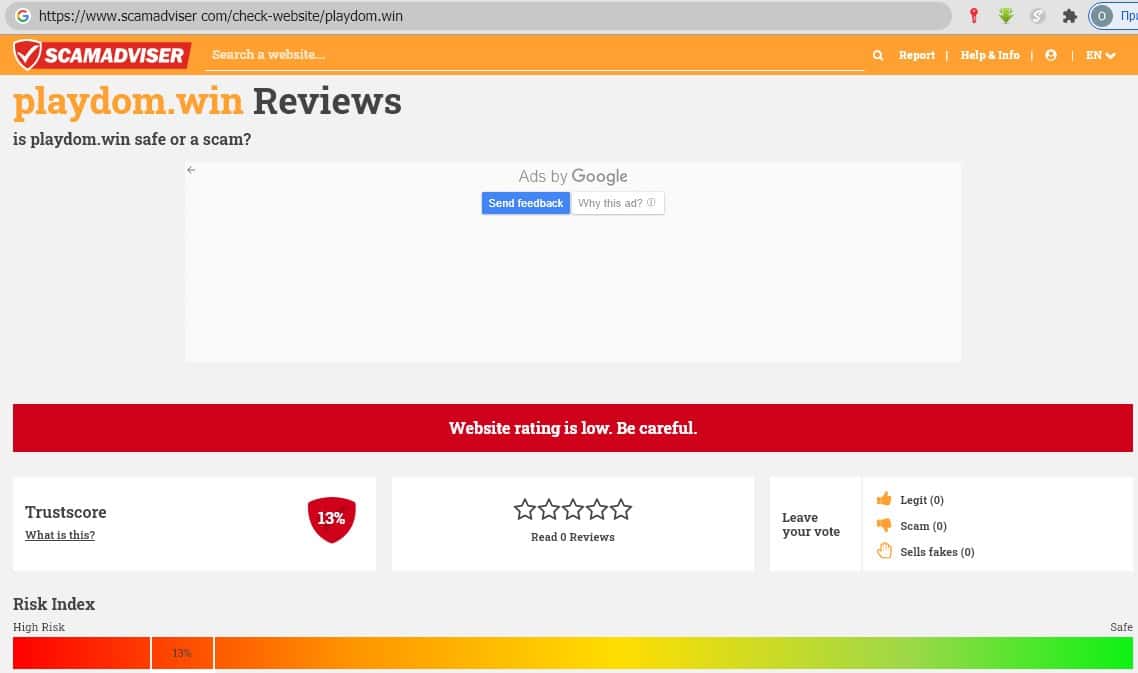Click the hand Sells fakes icon
The height and width of the screenshot is (673, 1138).
pos(884,550)
